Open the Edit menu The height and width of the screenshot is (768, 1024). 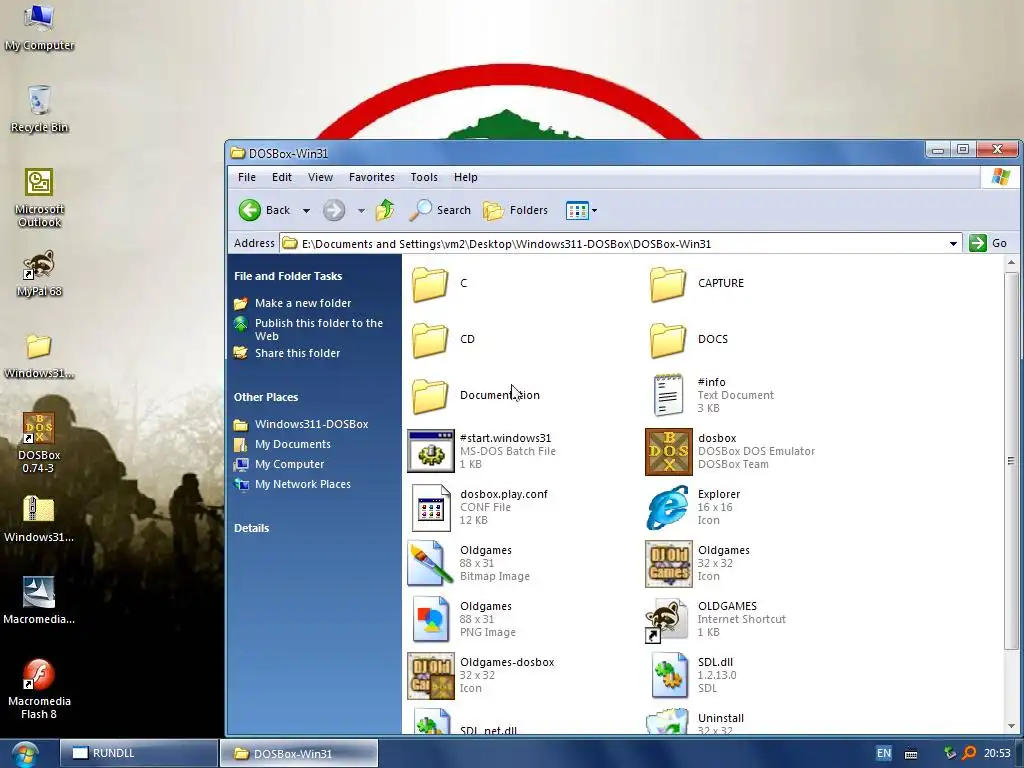[x=281, y=177]
